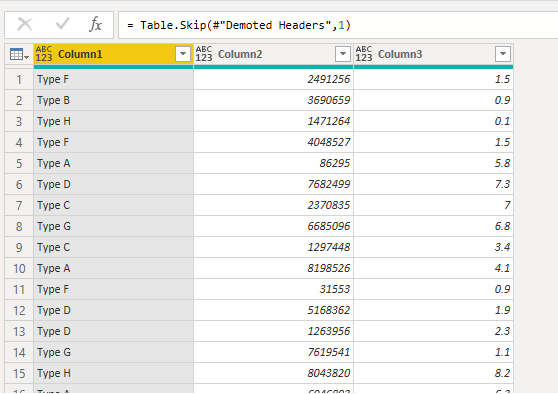
Task: Open the table options icon in the header corner
Action: click(x=19, y=54)
